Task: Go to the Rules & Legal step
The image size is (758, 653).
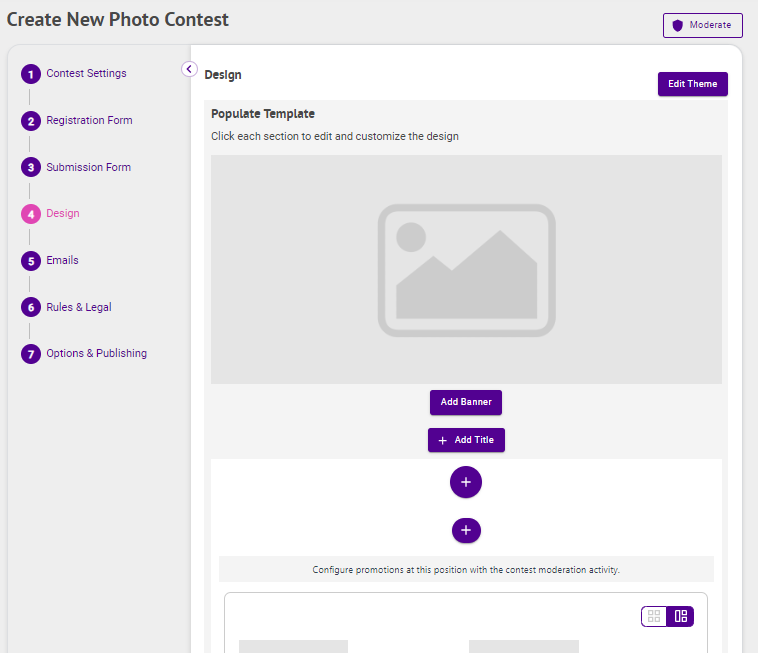Action: tap(79, 307)
